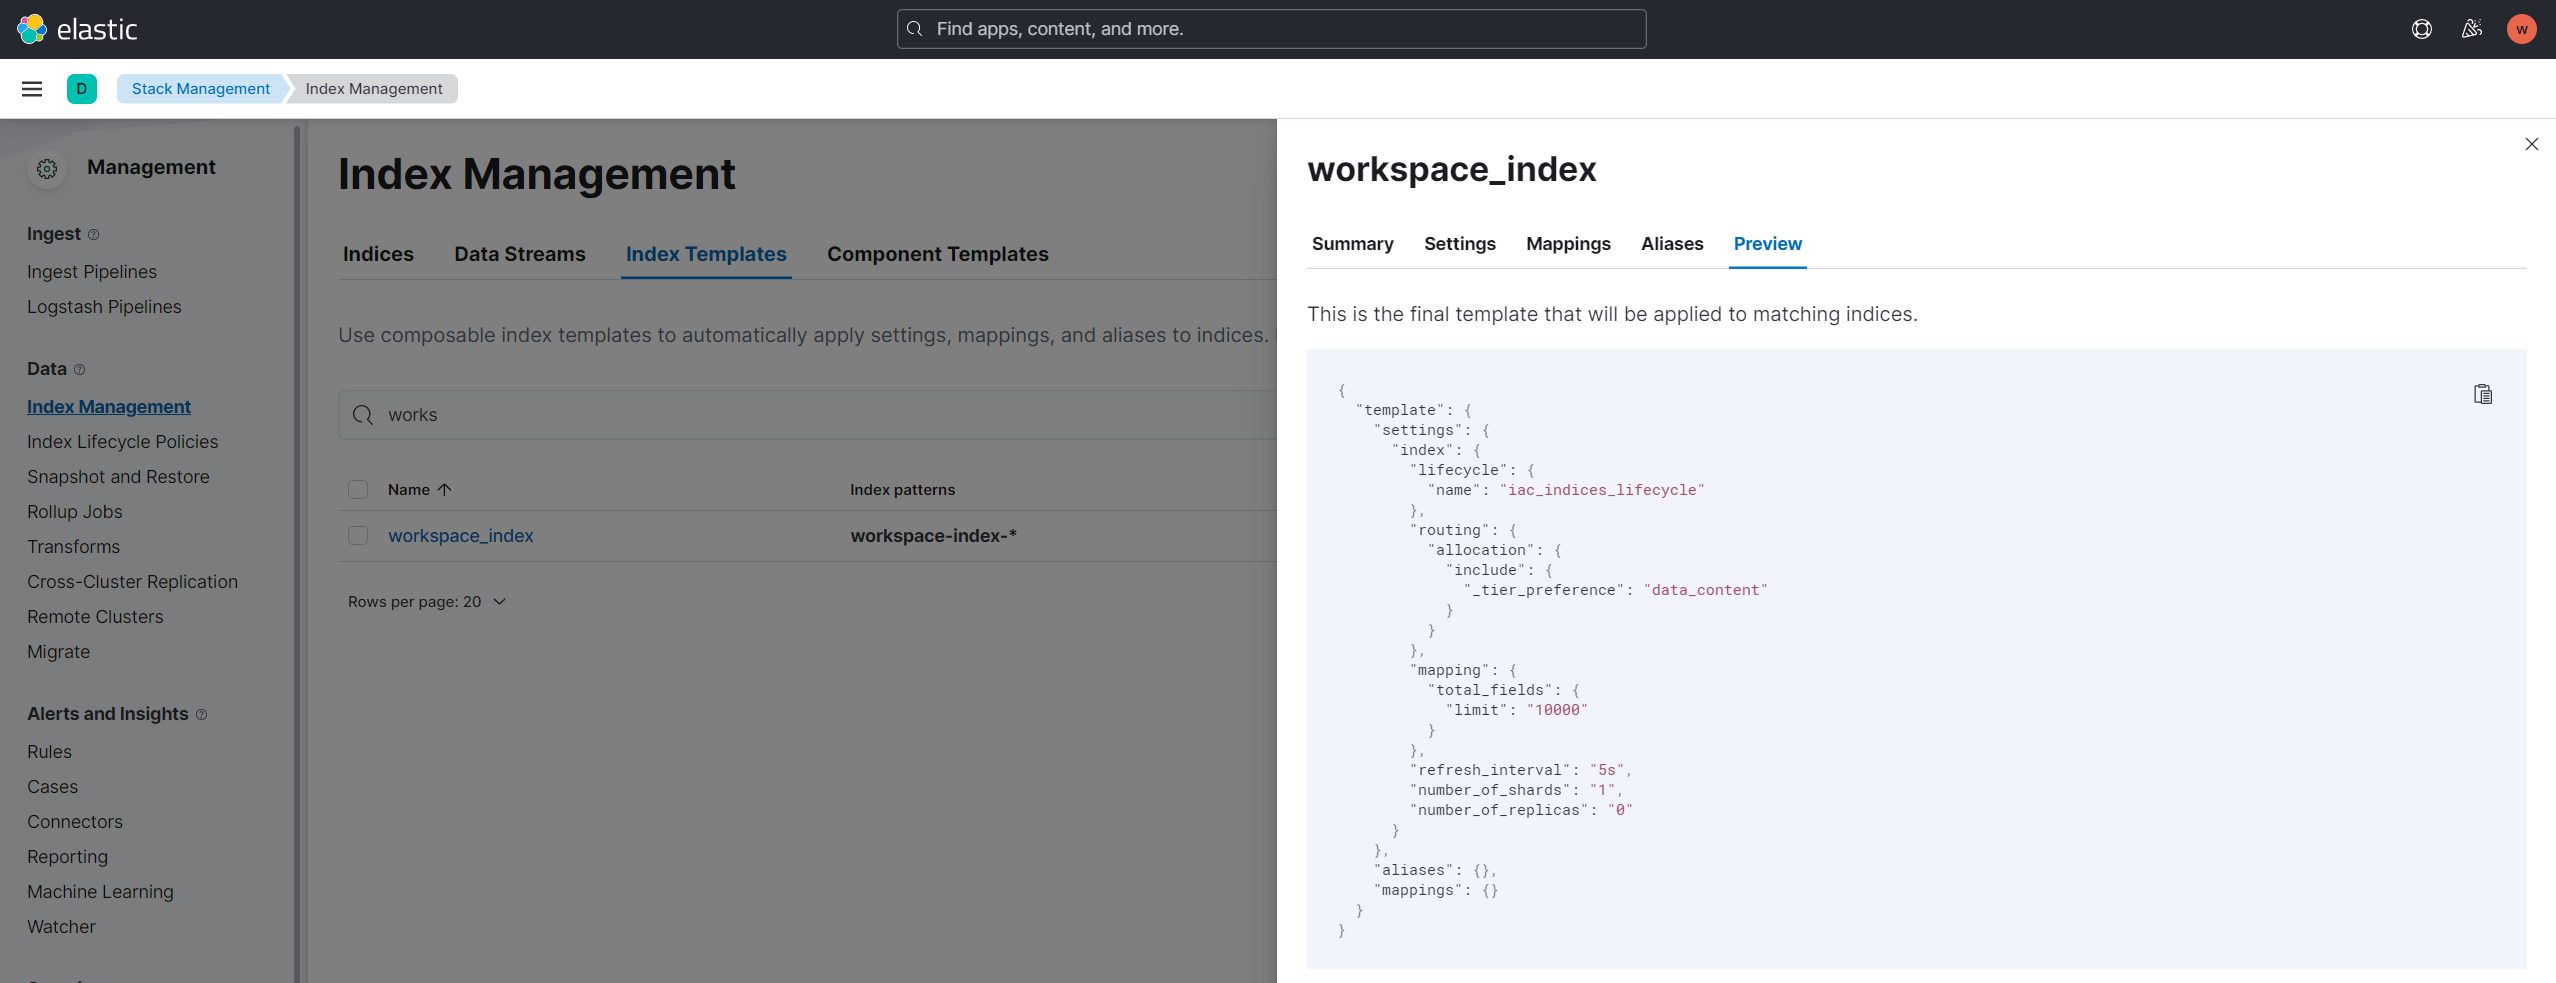Open Transforms page

tap(73, 547)
